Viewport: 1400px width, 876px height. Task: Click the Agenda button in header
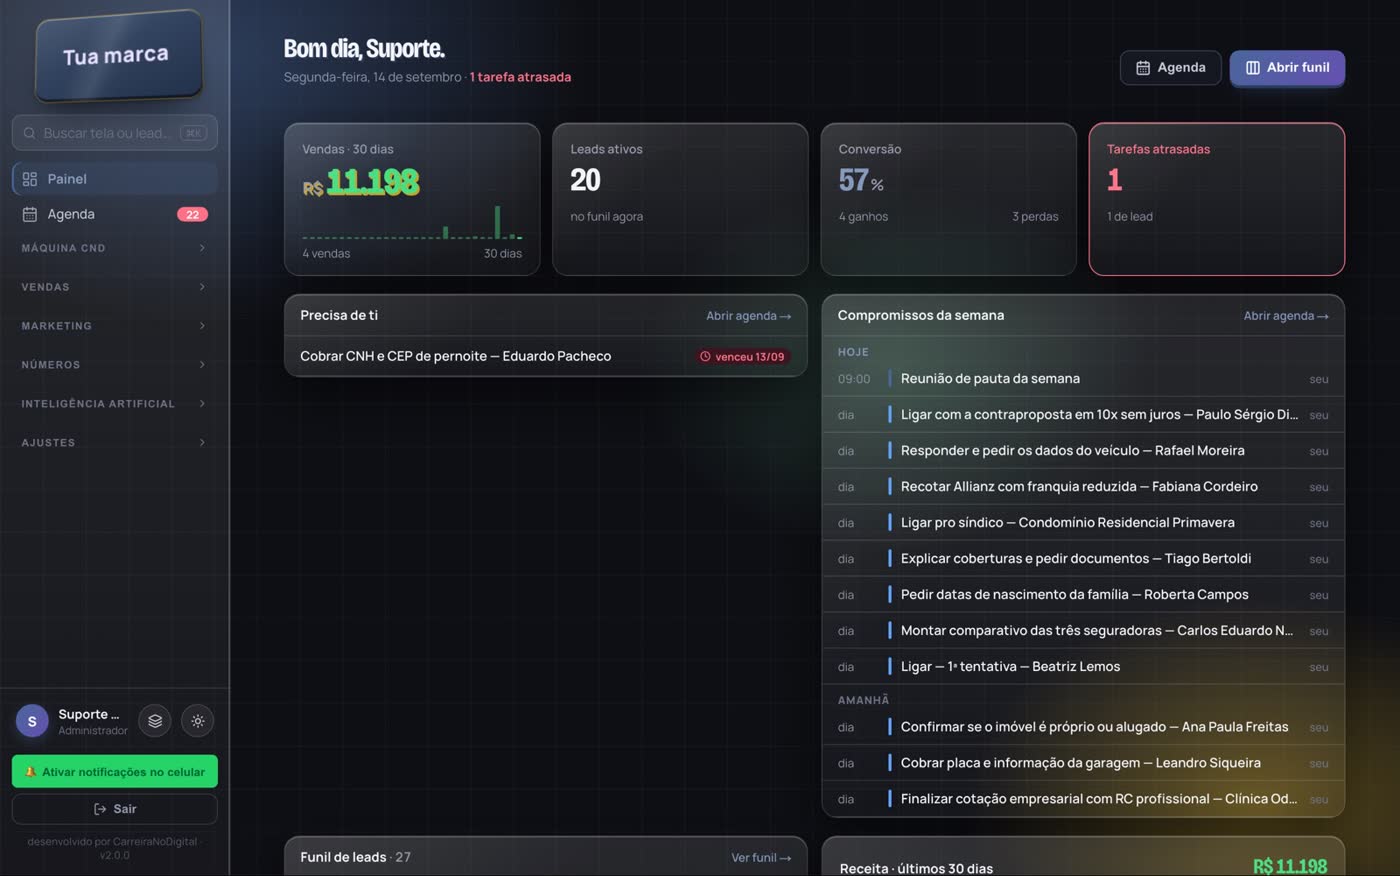(x=1170, y=68)
